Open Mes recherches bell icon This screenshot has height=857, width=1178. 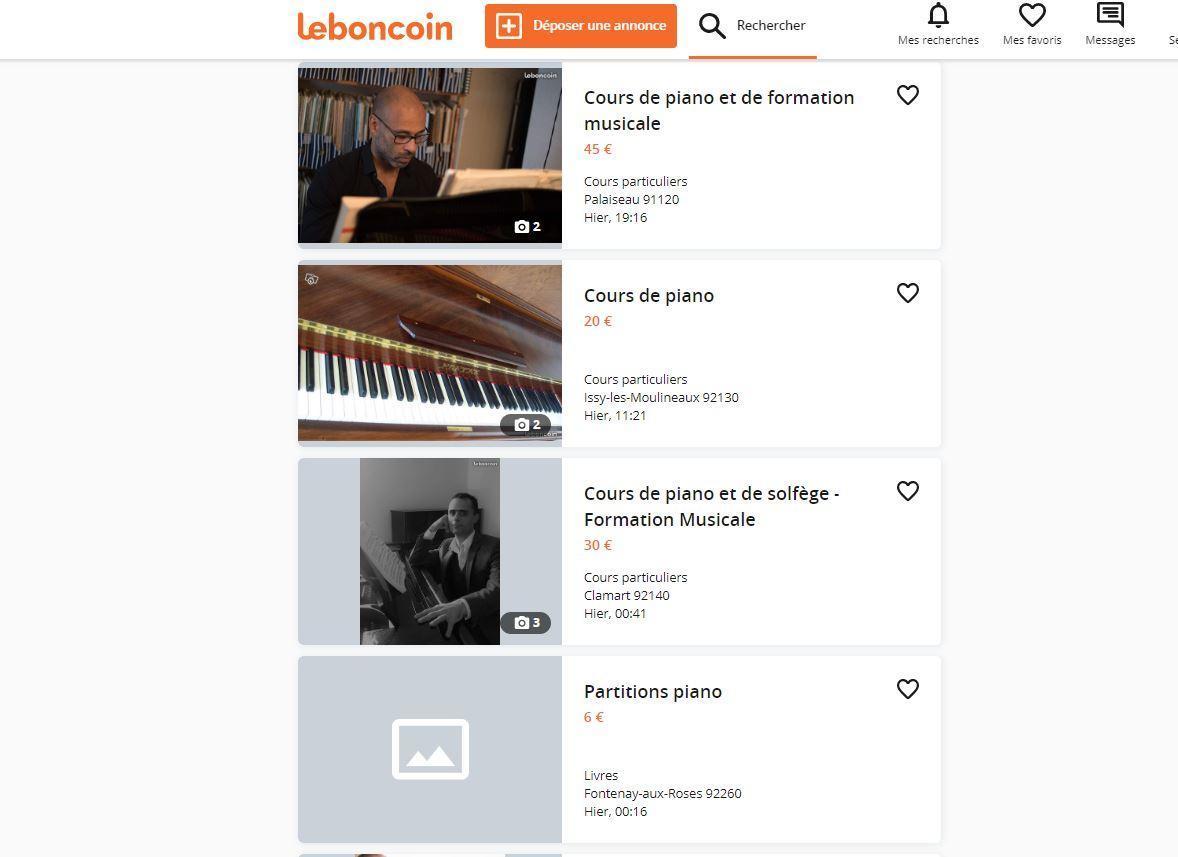938,16
